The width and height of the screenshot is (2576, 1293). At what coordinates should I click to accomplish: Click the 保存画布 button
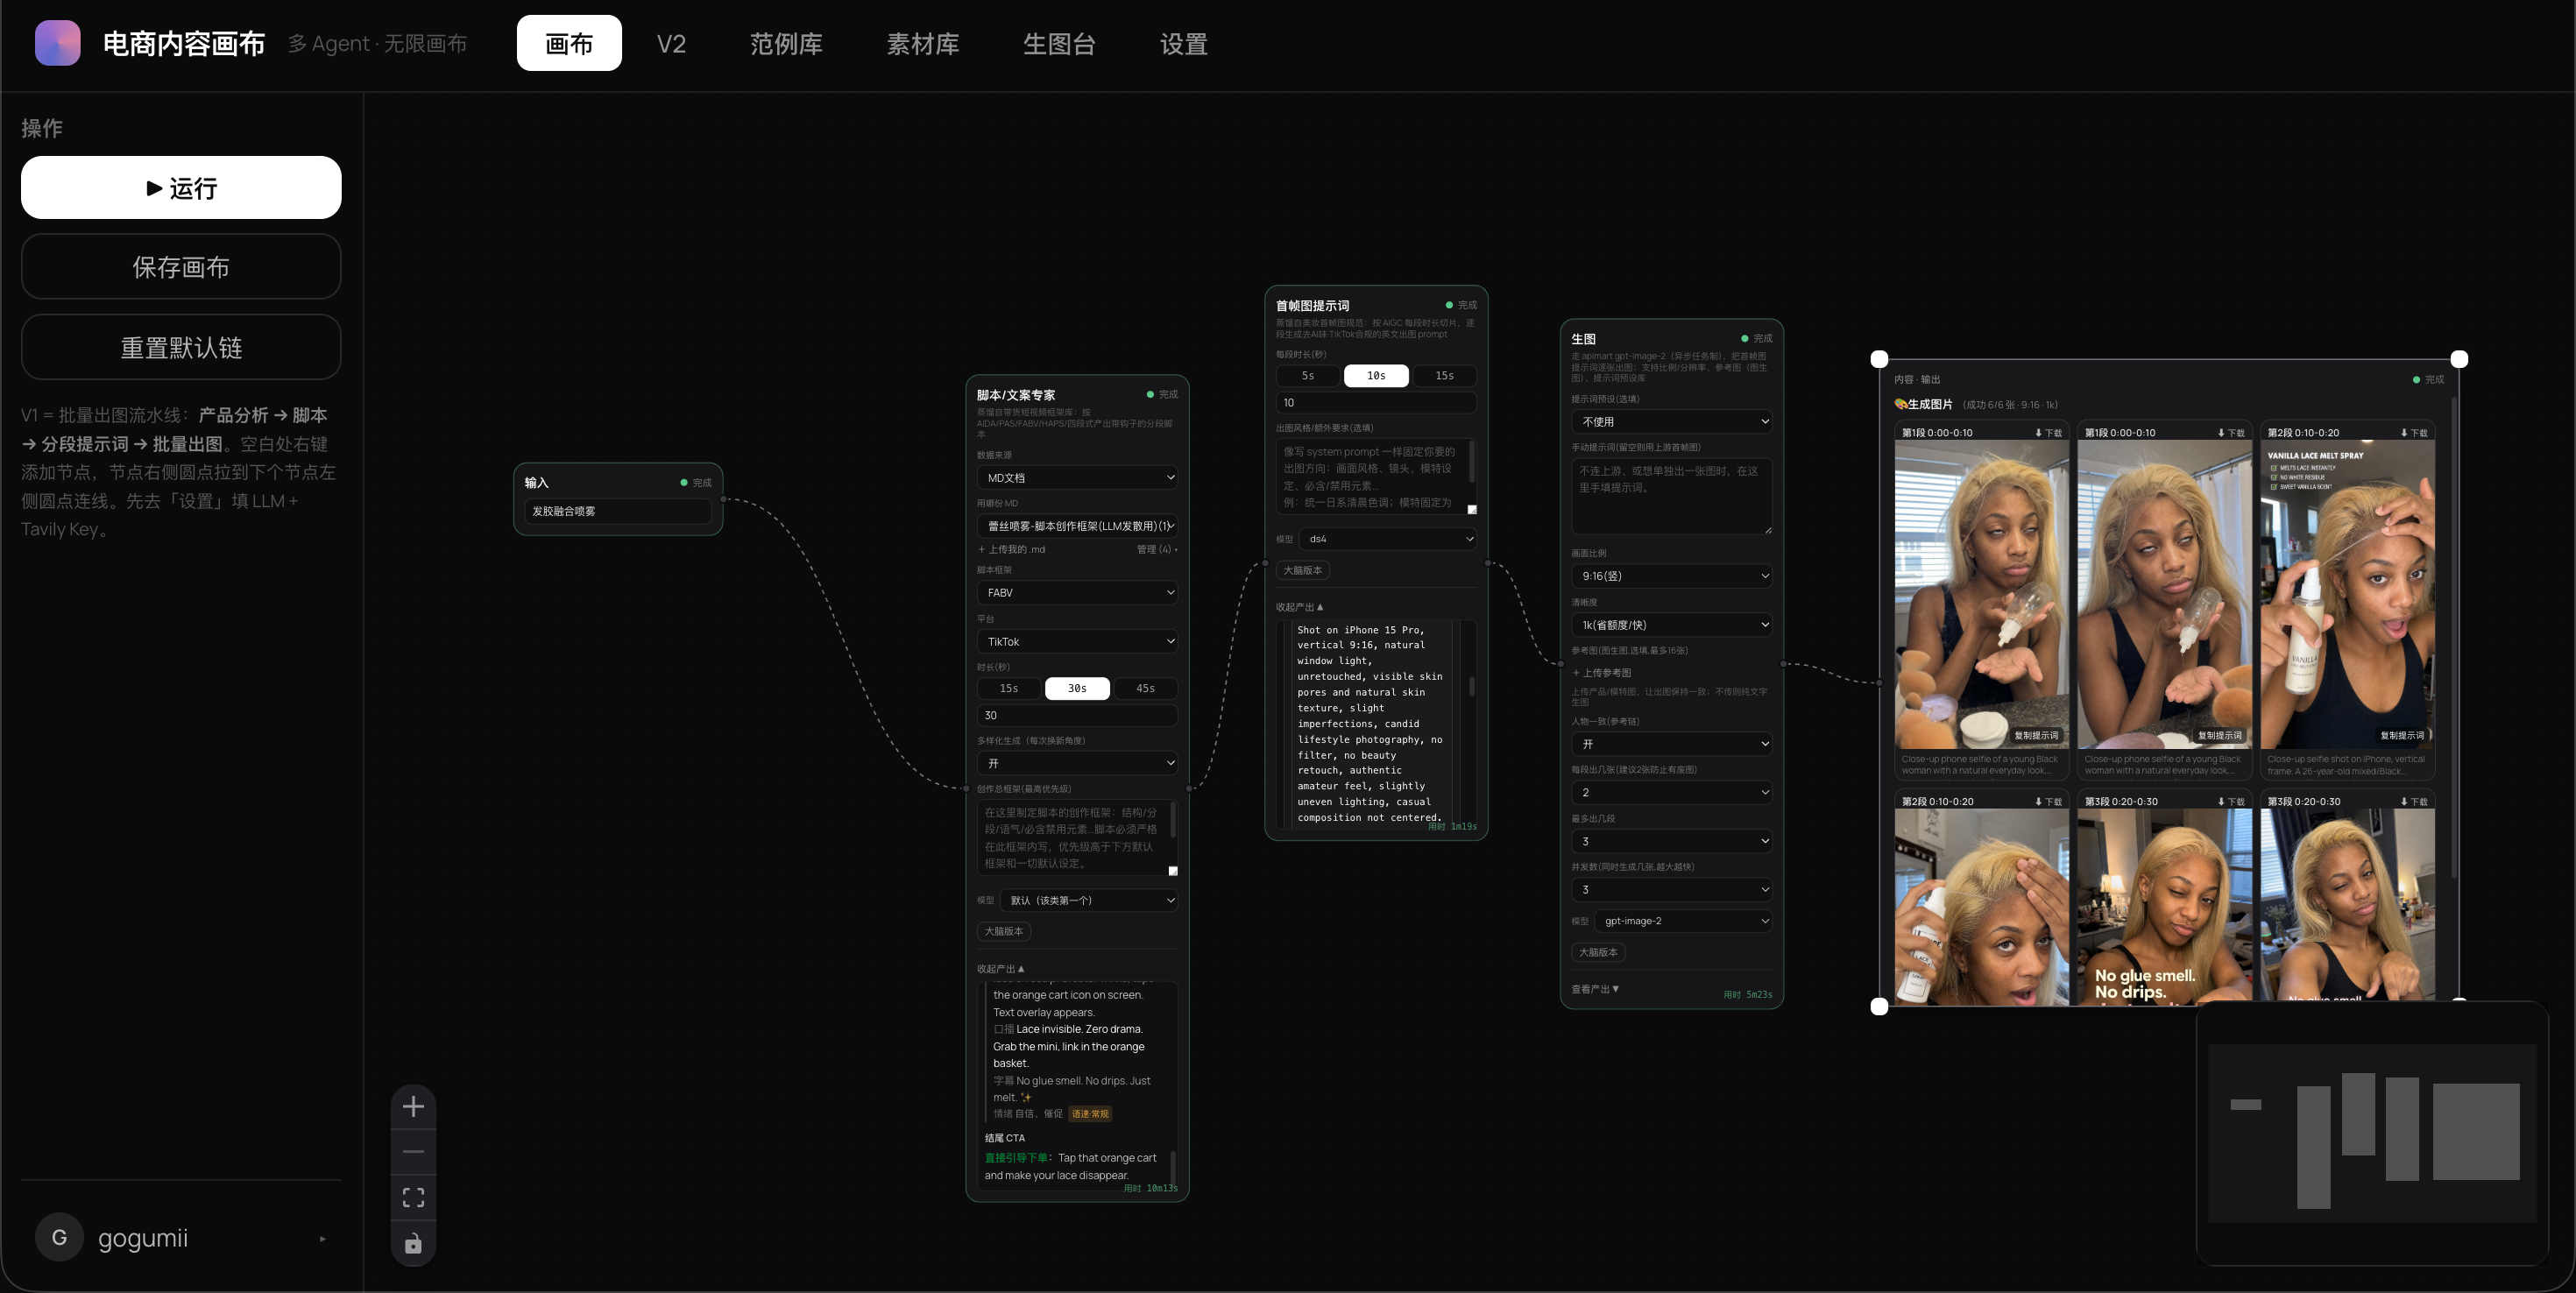tap(181, 266)
